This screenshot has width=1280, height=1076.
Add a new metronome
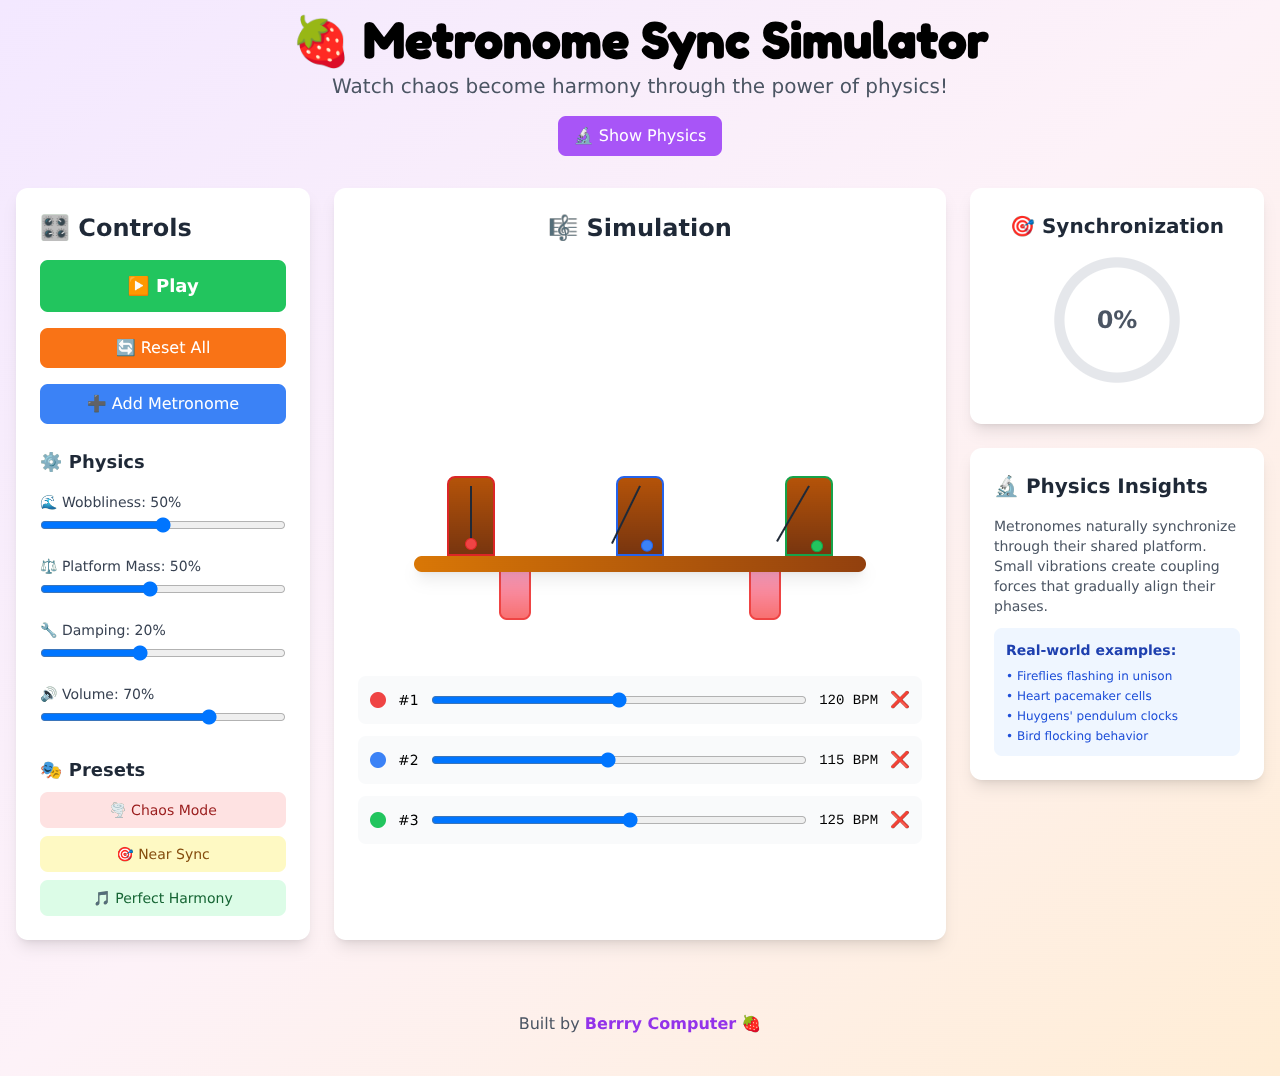162,404
